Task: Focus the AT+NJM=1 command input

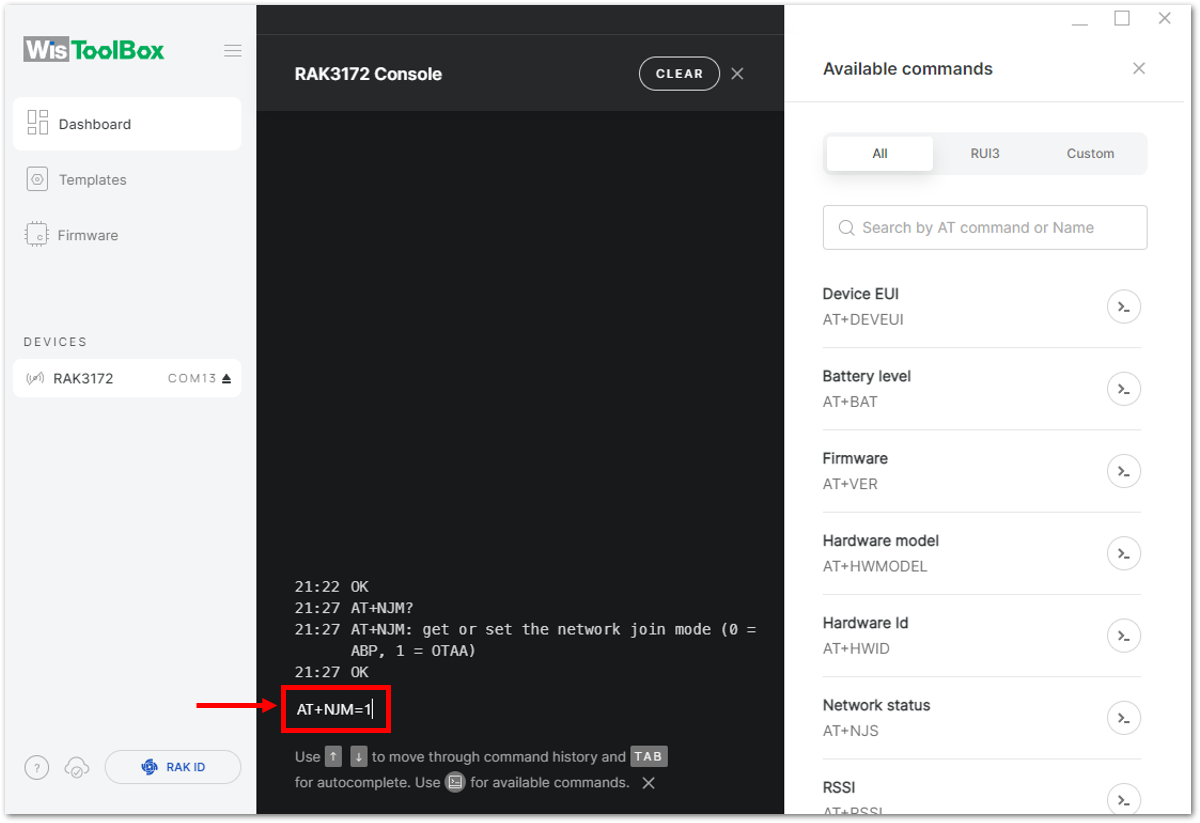Action: click(336, 710)
